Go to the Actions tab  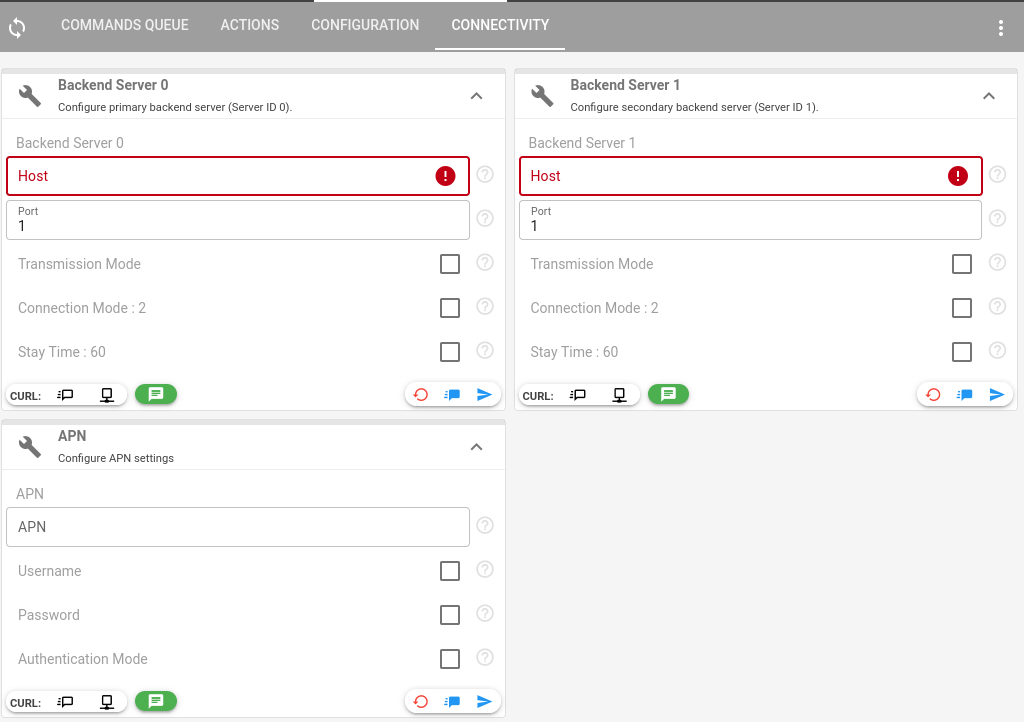[x=250, y=25]
